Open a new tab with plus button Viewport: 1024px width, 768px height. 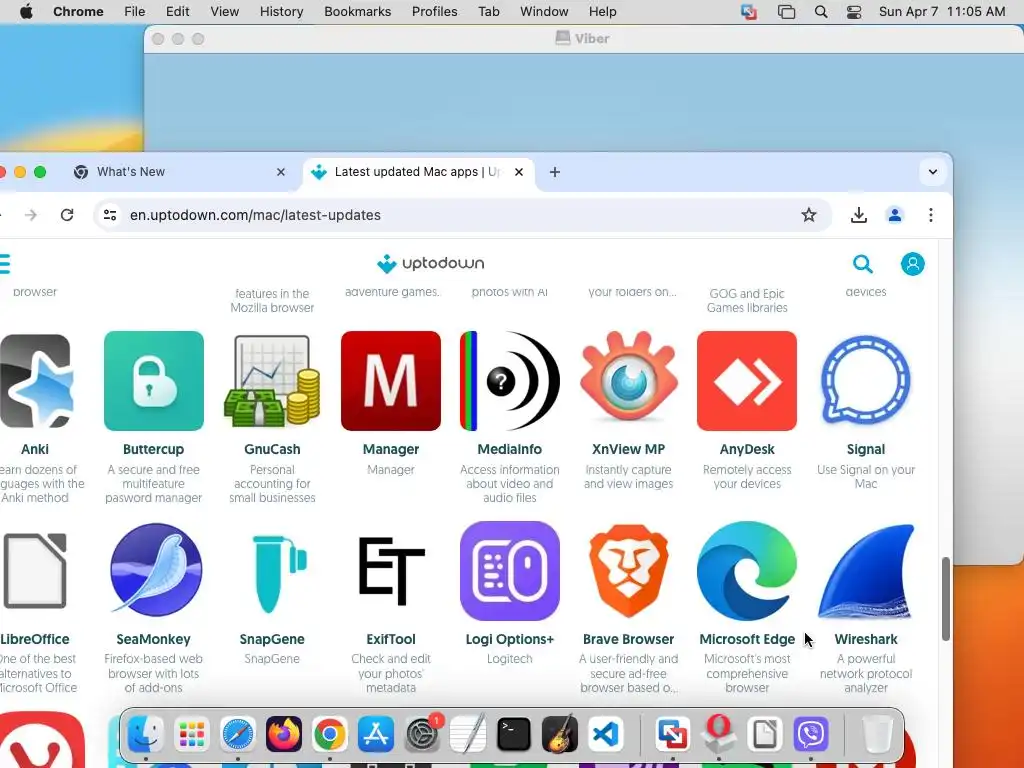click(x=554, y=172)
